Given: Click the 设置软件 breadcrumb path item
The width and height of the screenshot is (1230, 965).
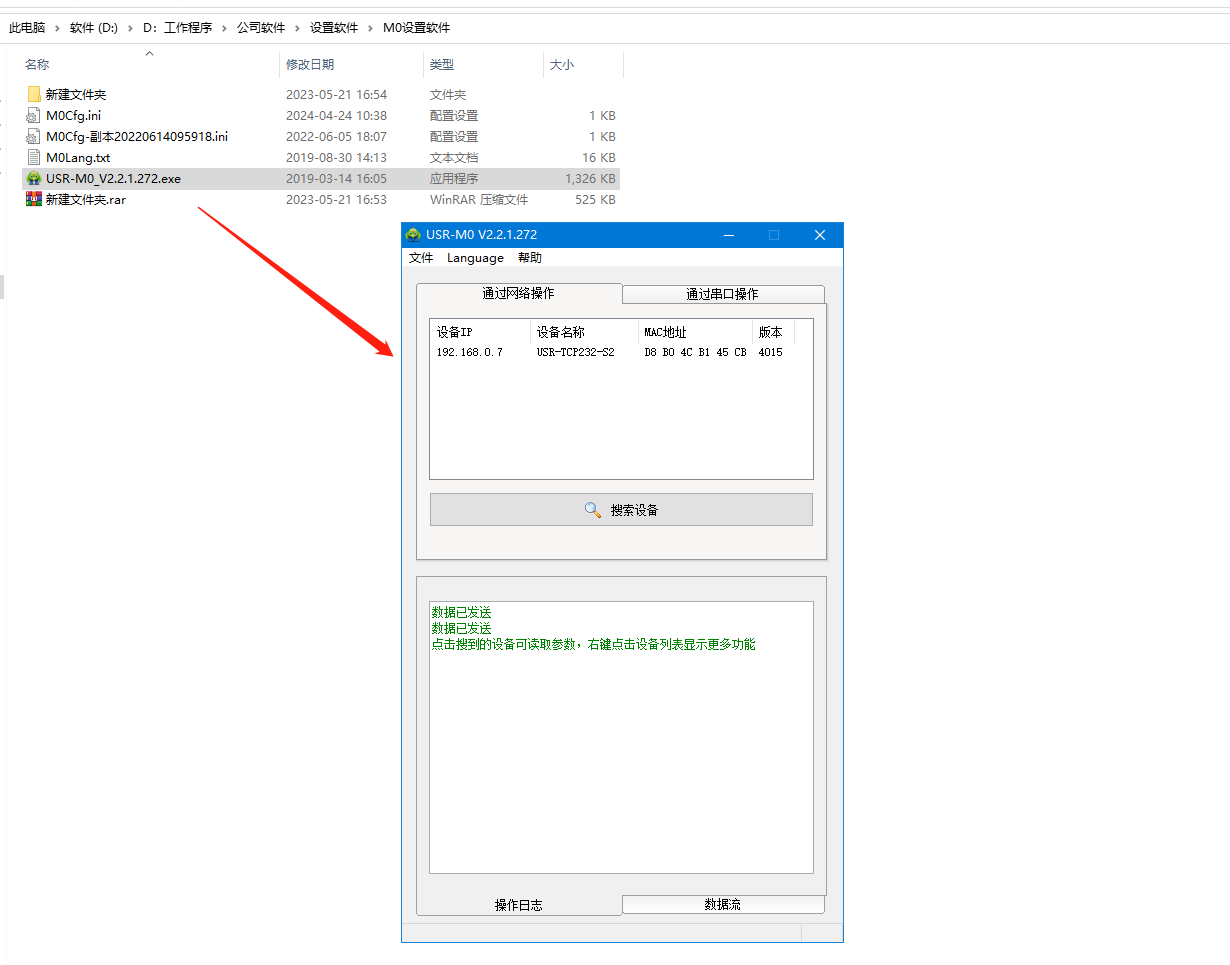Looking at the screenshot, I should [x=333, y=28].
